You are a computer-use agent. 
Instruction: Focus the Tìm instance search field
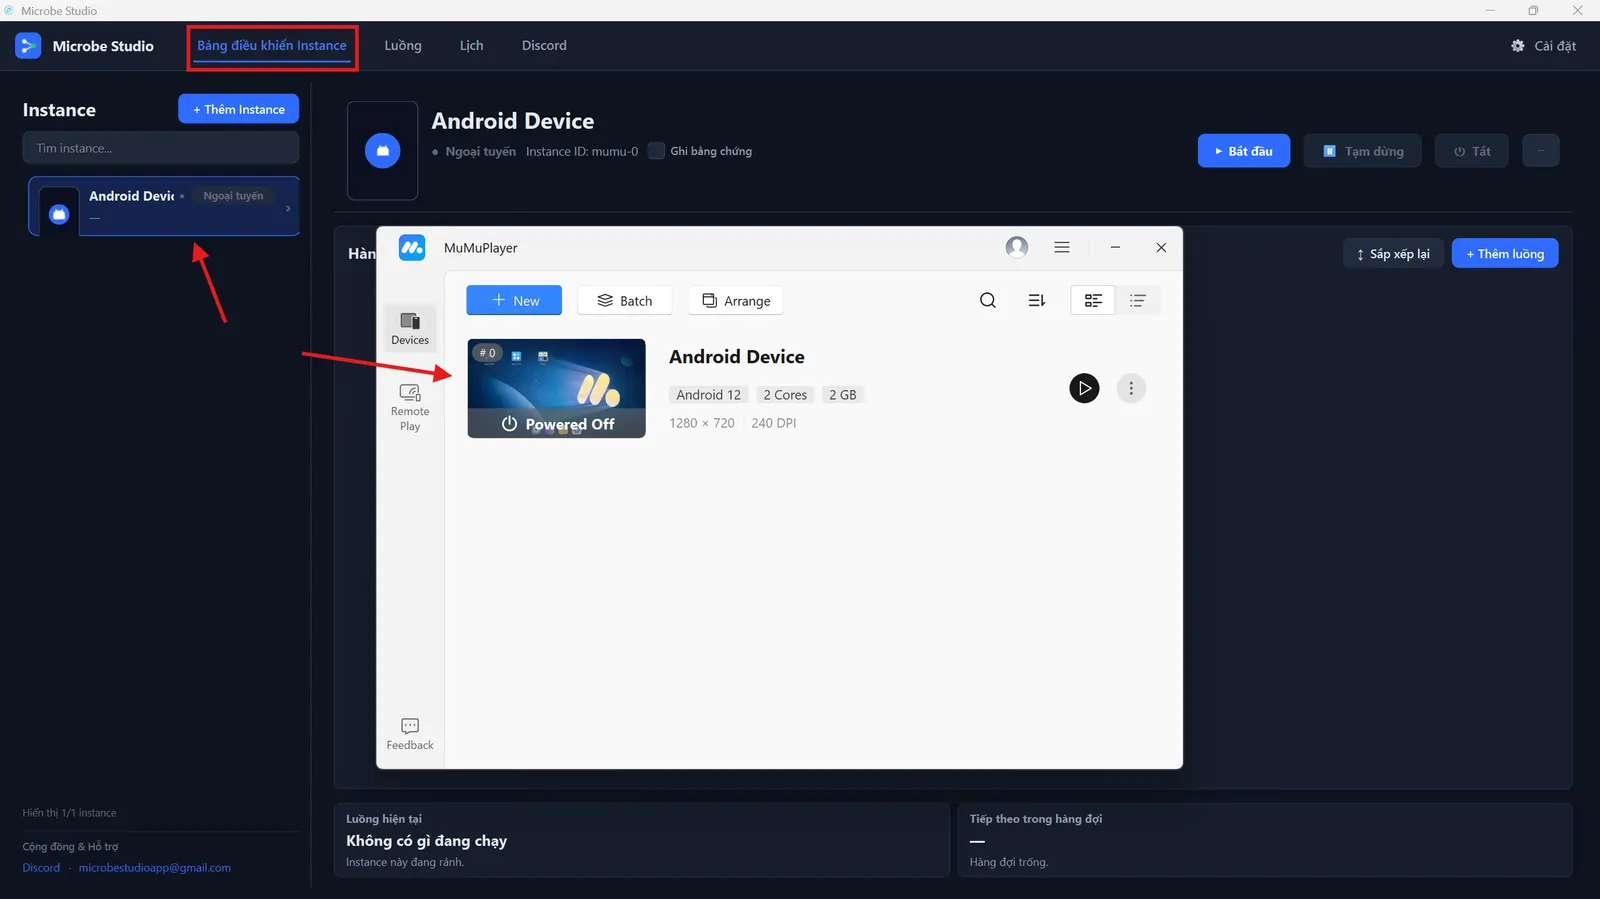pos(161,148)
